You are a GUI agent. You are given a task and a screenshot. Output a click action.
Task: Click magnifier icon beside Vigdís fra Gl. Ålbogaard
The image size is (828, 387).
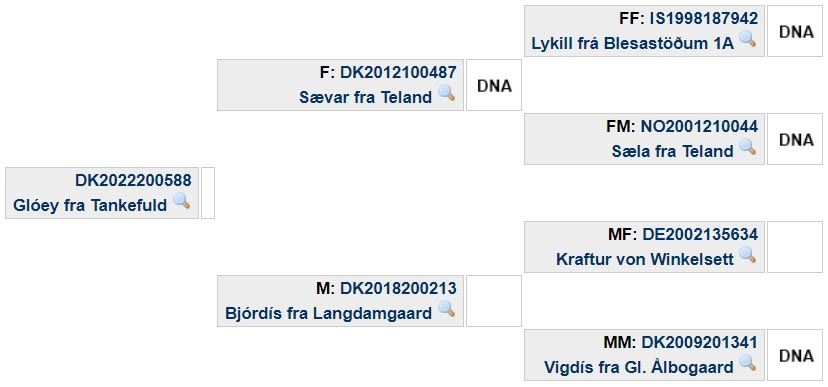click(x=748, y=363)
